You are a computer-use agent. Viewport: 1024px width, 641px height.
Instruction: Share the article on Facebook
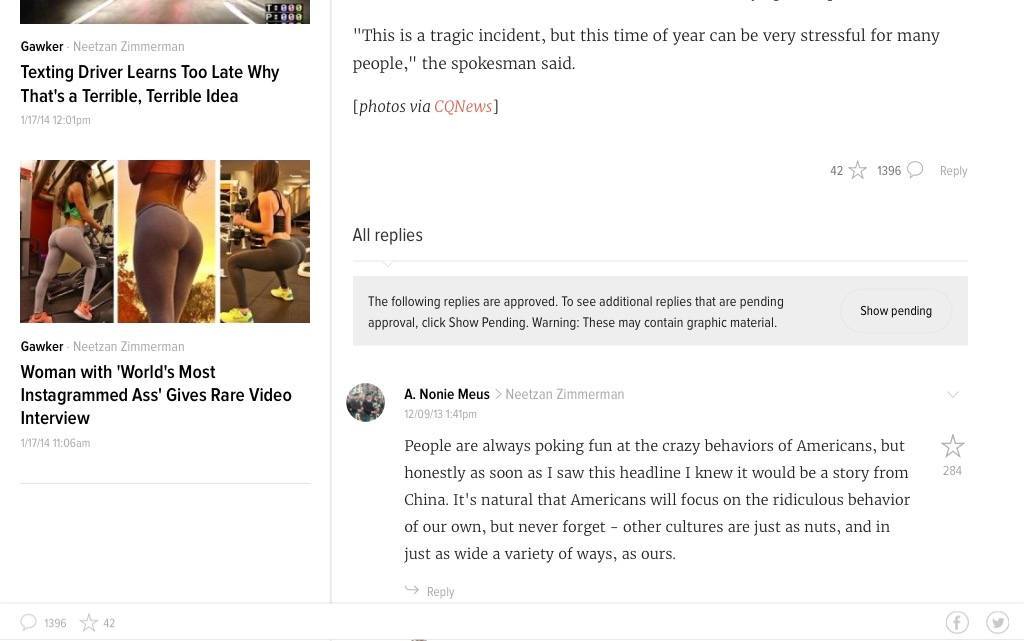click(957, 623)
